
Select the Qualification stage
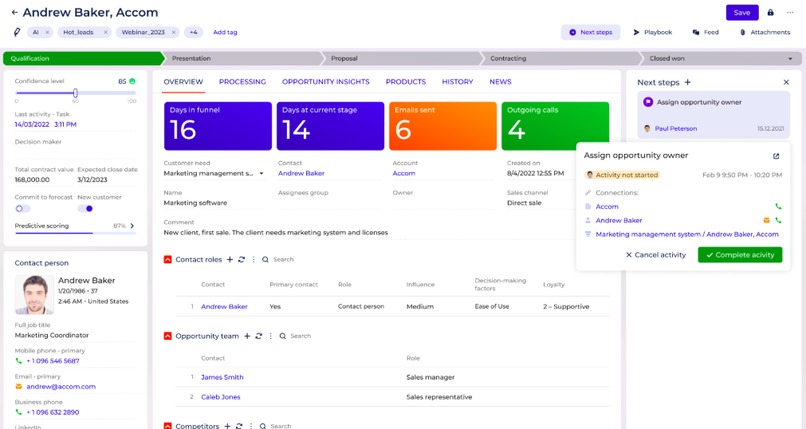(x=83, y=59)
